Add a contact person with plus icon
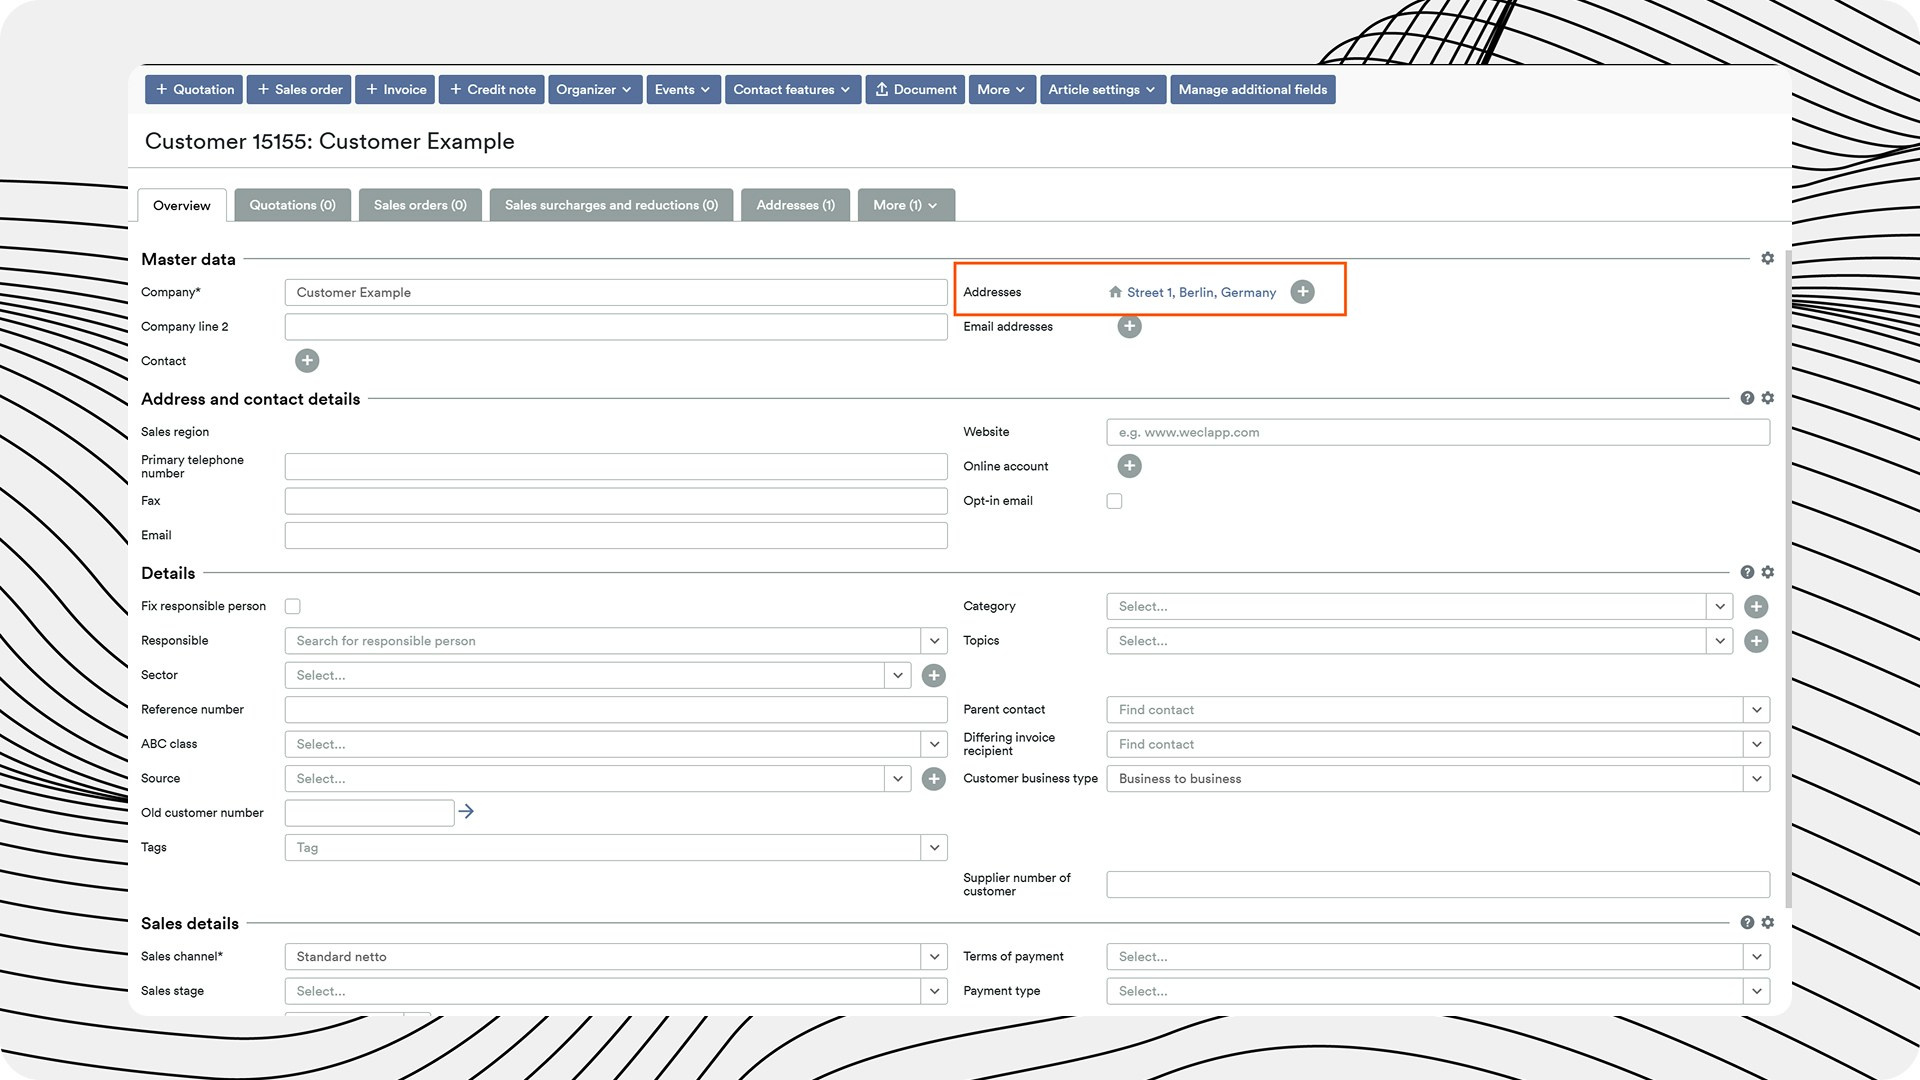 307,360
